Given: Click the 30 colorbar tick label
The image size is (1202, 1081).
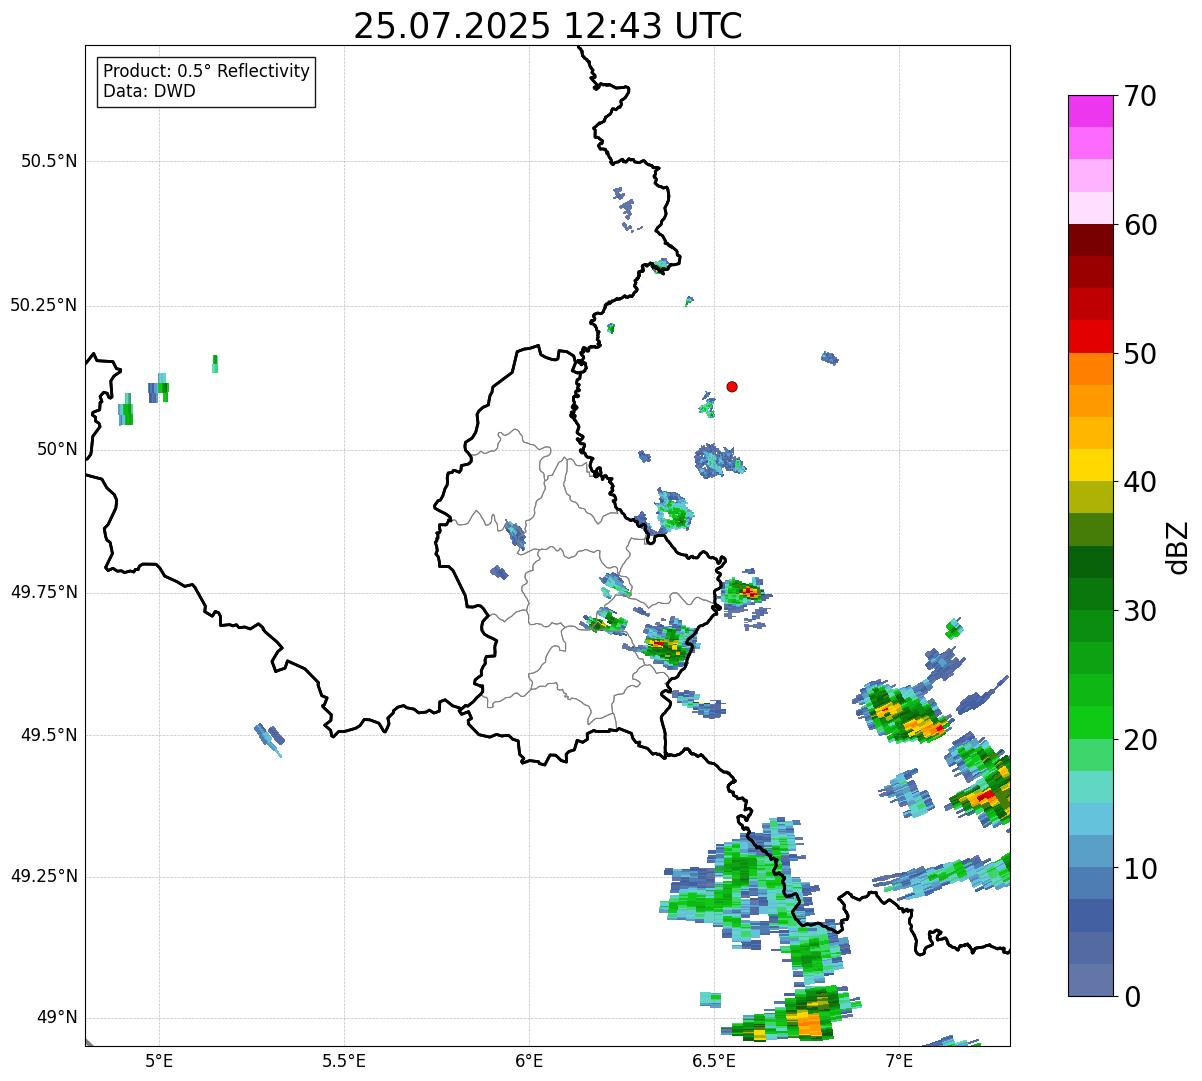Looking at the screenshot, I should pyautogui.click(x=1141, y=611).
